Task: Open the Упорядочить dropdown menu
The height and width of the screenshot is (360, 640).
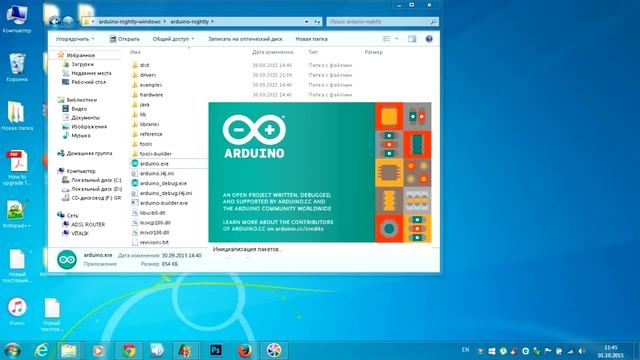Action: 75,39
